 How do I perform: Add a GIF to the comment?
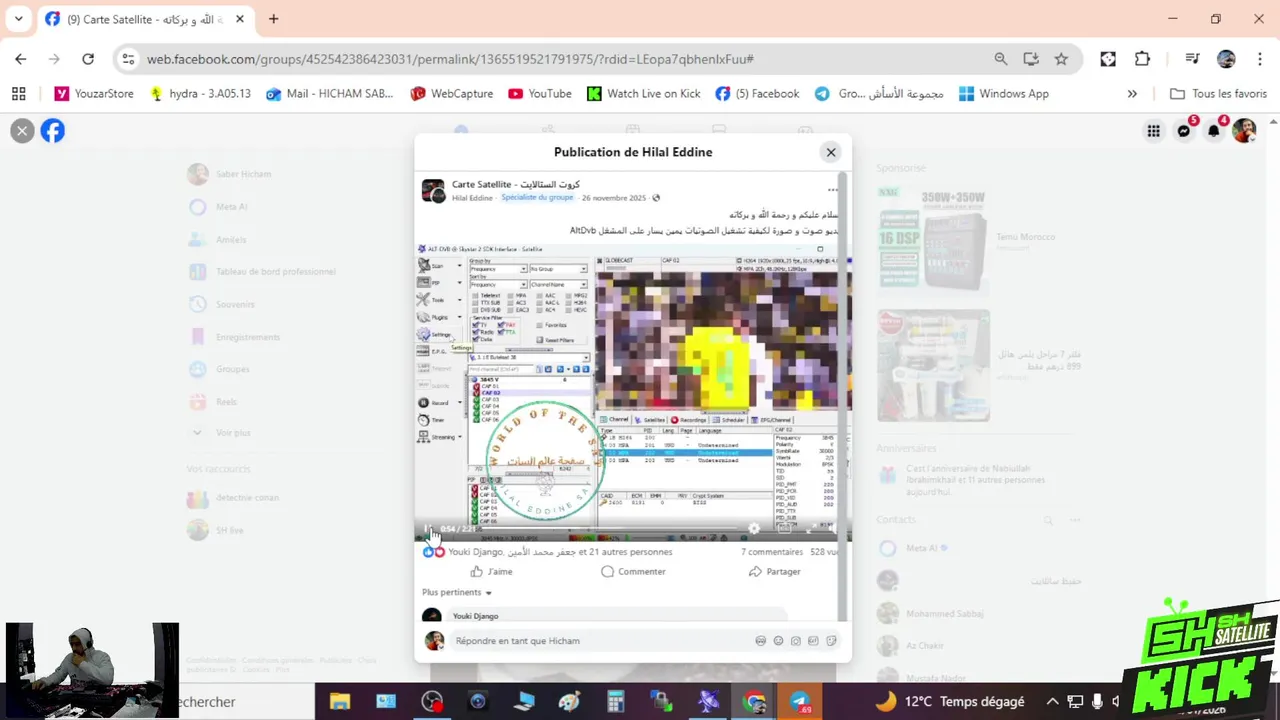click(x=813, y=641)
